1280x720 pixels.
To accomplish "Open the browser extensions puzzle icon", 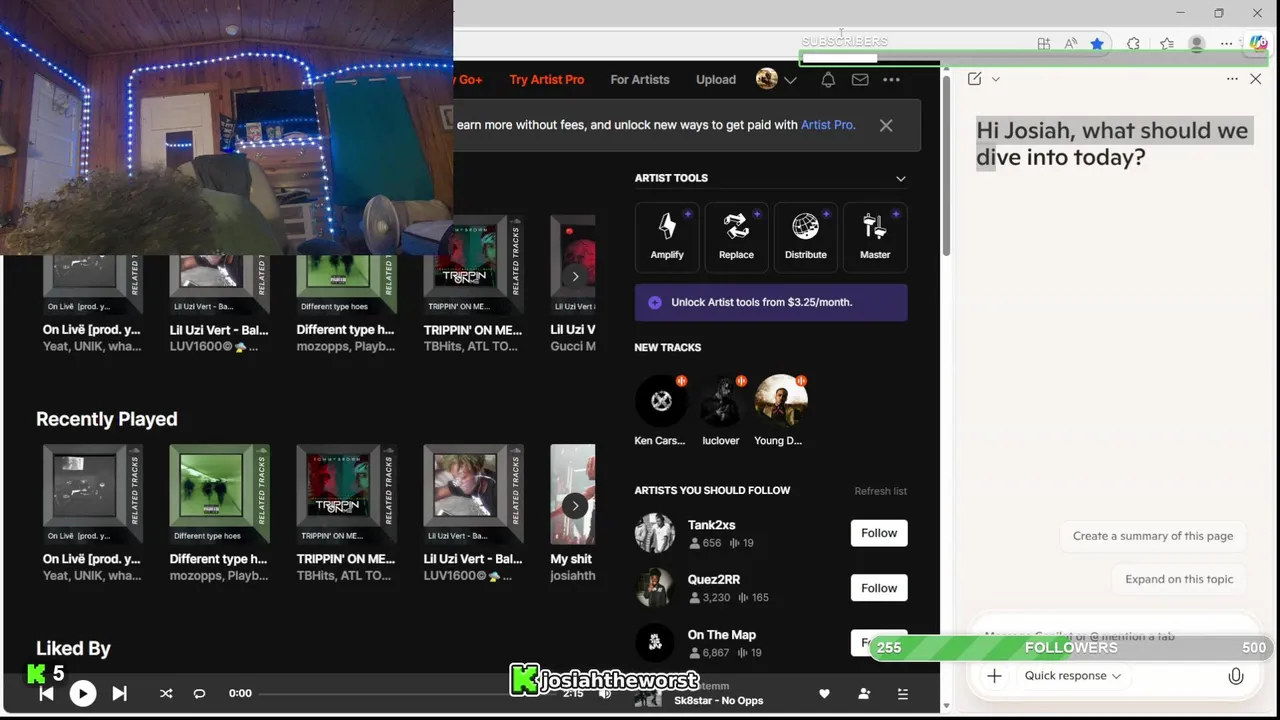I will coord(1133,44).
